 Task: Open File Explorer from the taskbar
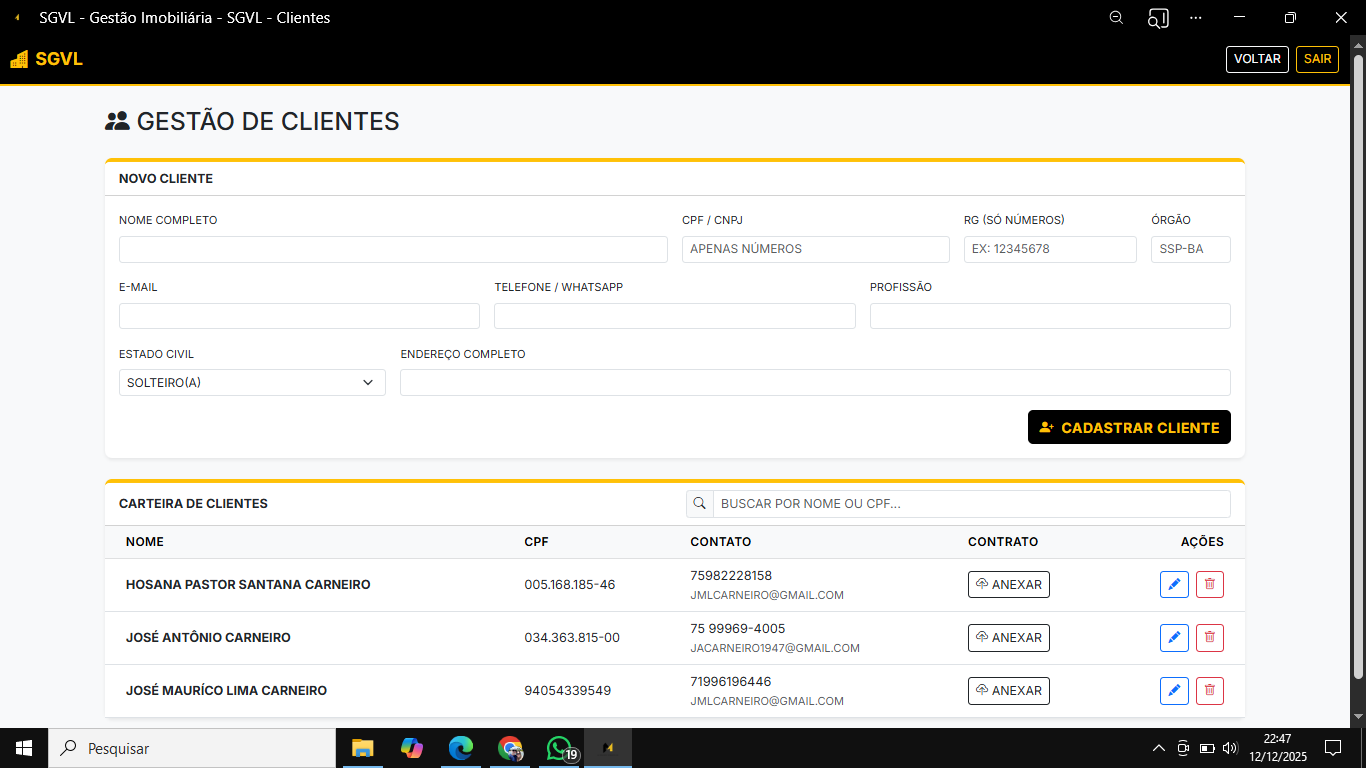coord(362,748)
